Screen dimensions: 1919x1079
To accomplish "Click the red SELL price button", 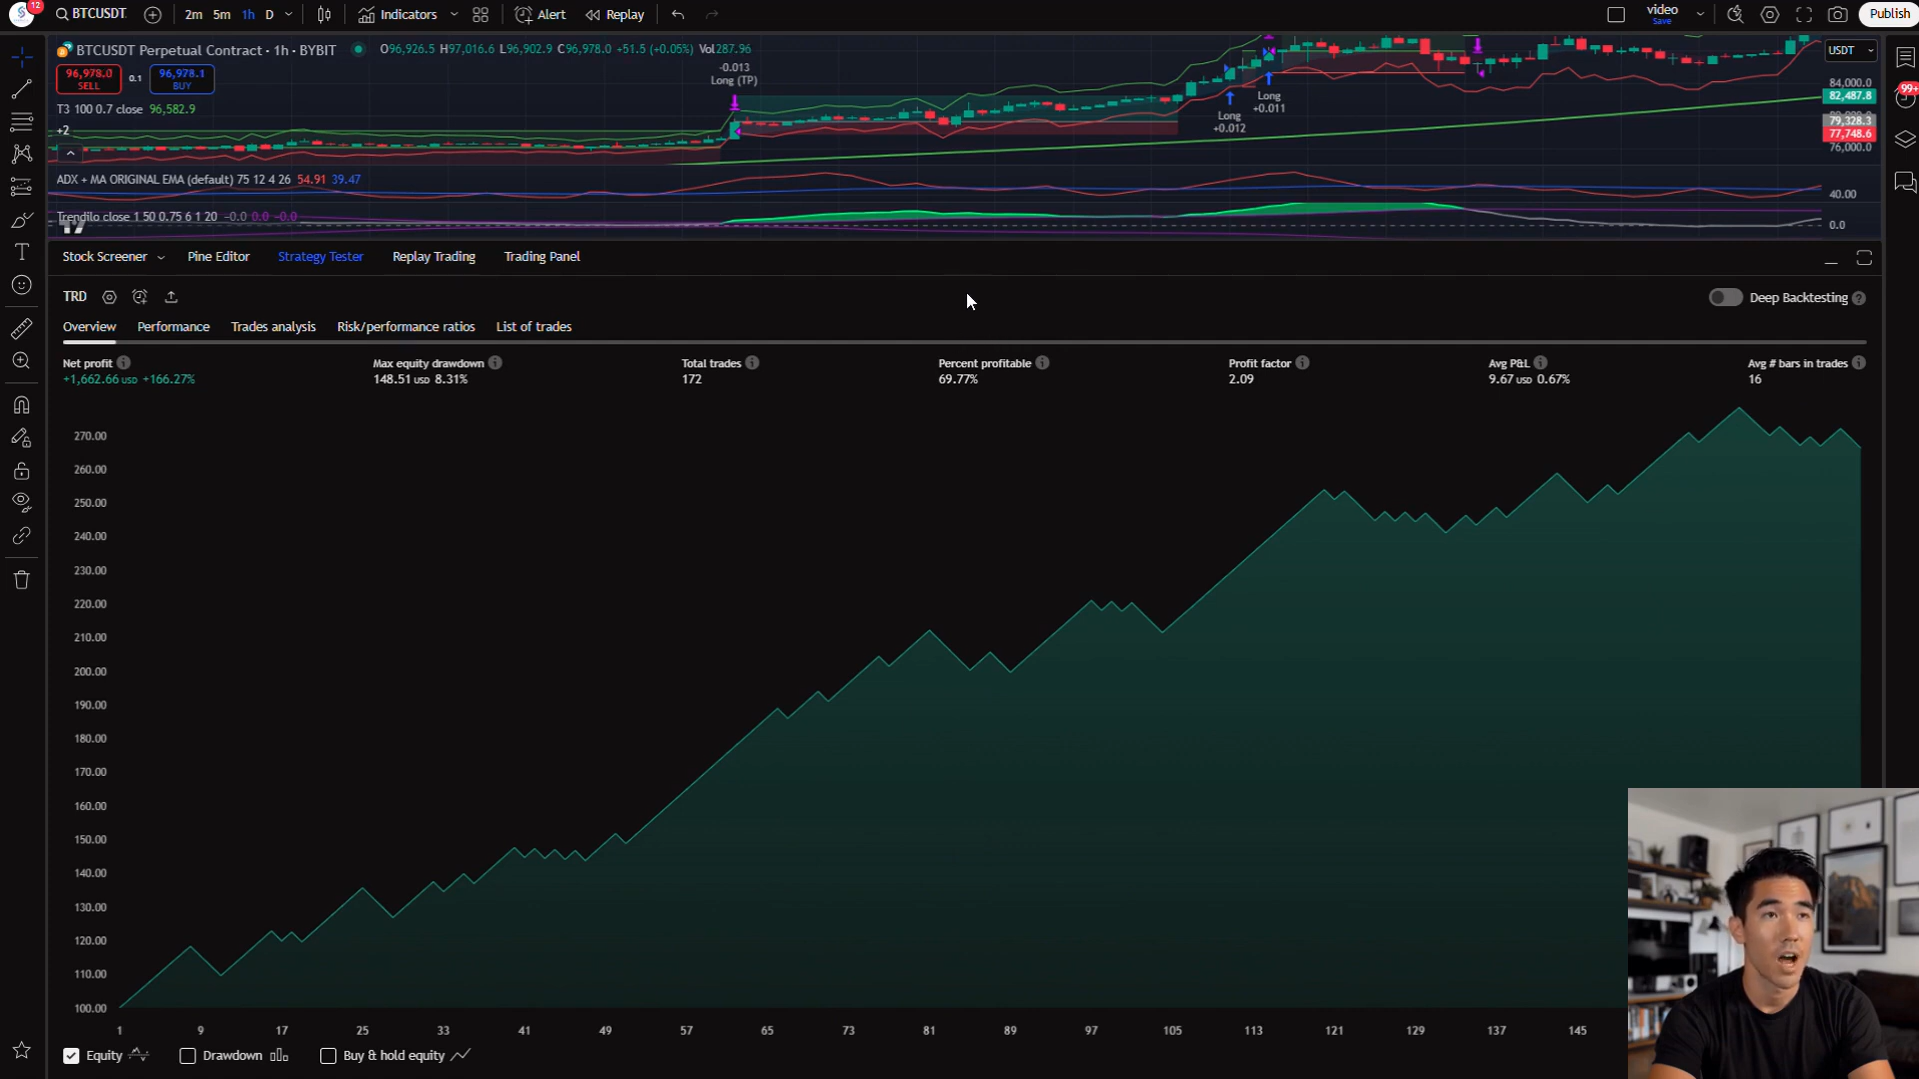I will pyautogui.click(x=88, y=78).
